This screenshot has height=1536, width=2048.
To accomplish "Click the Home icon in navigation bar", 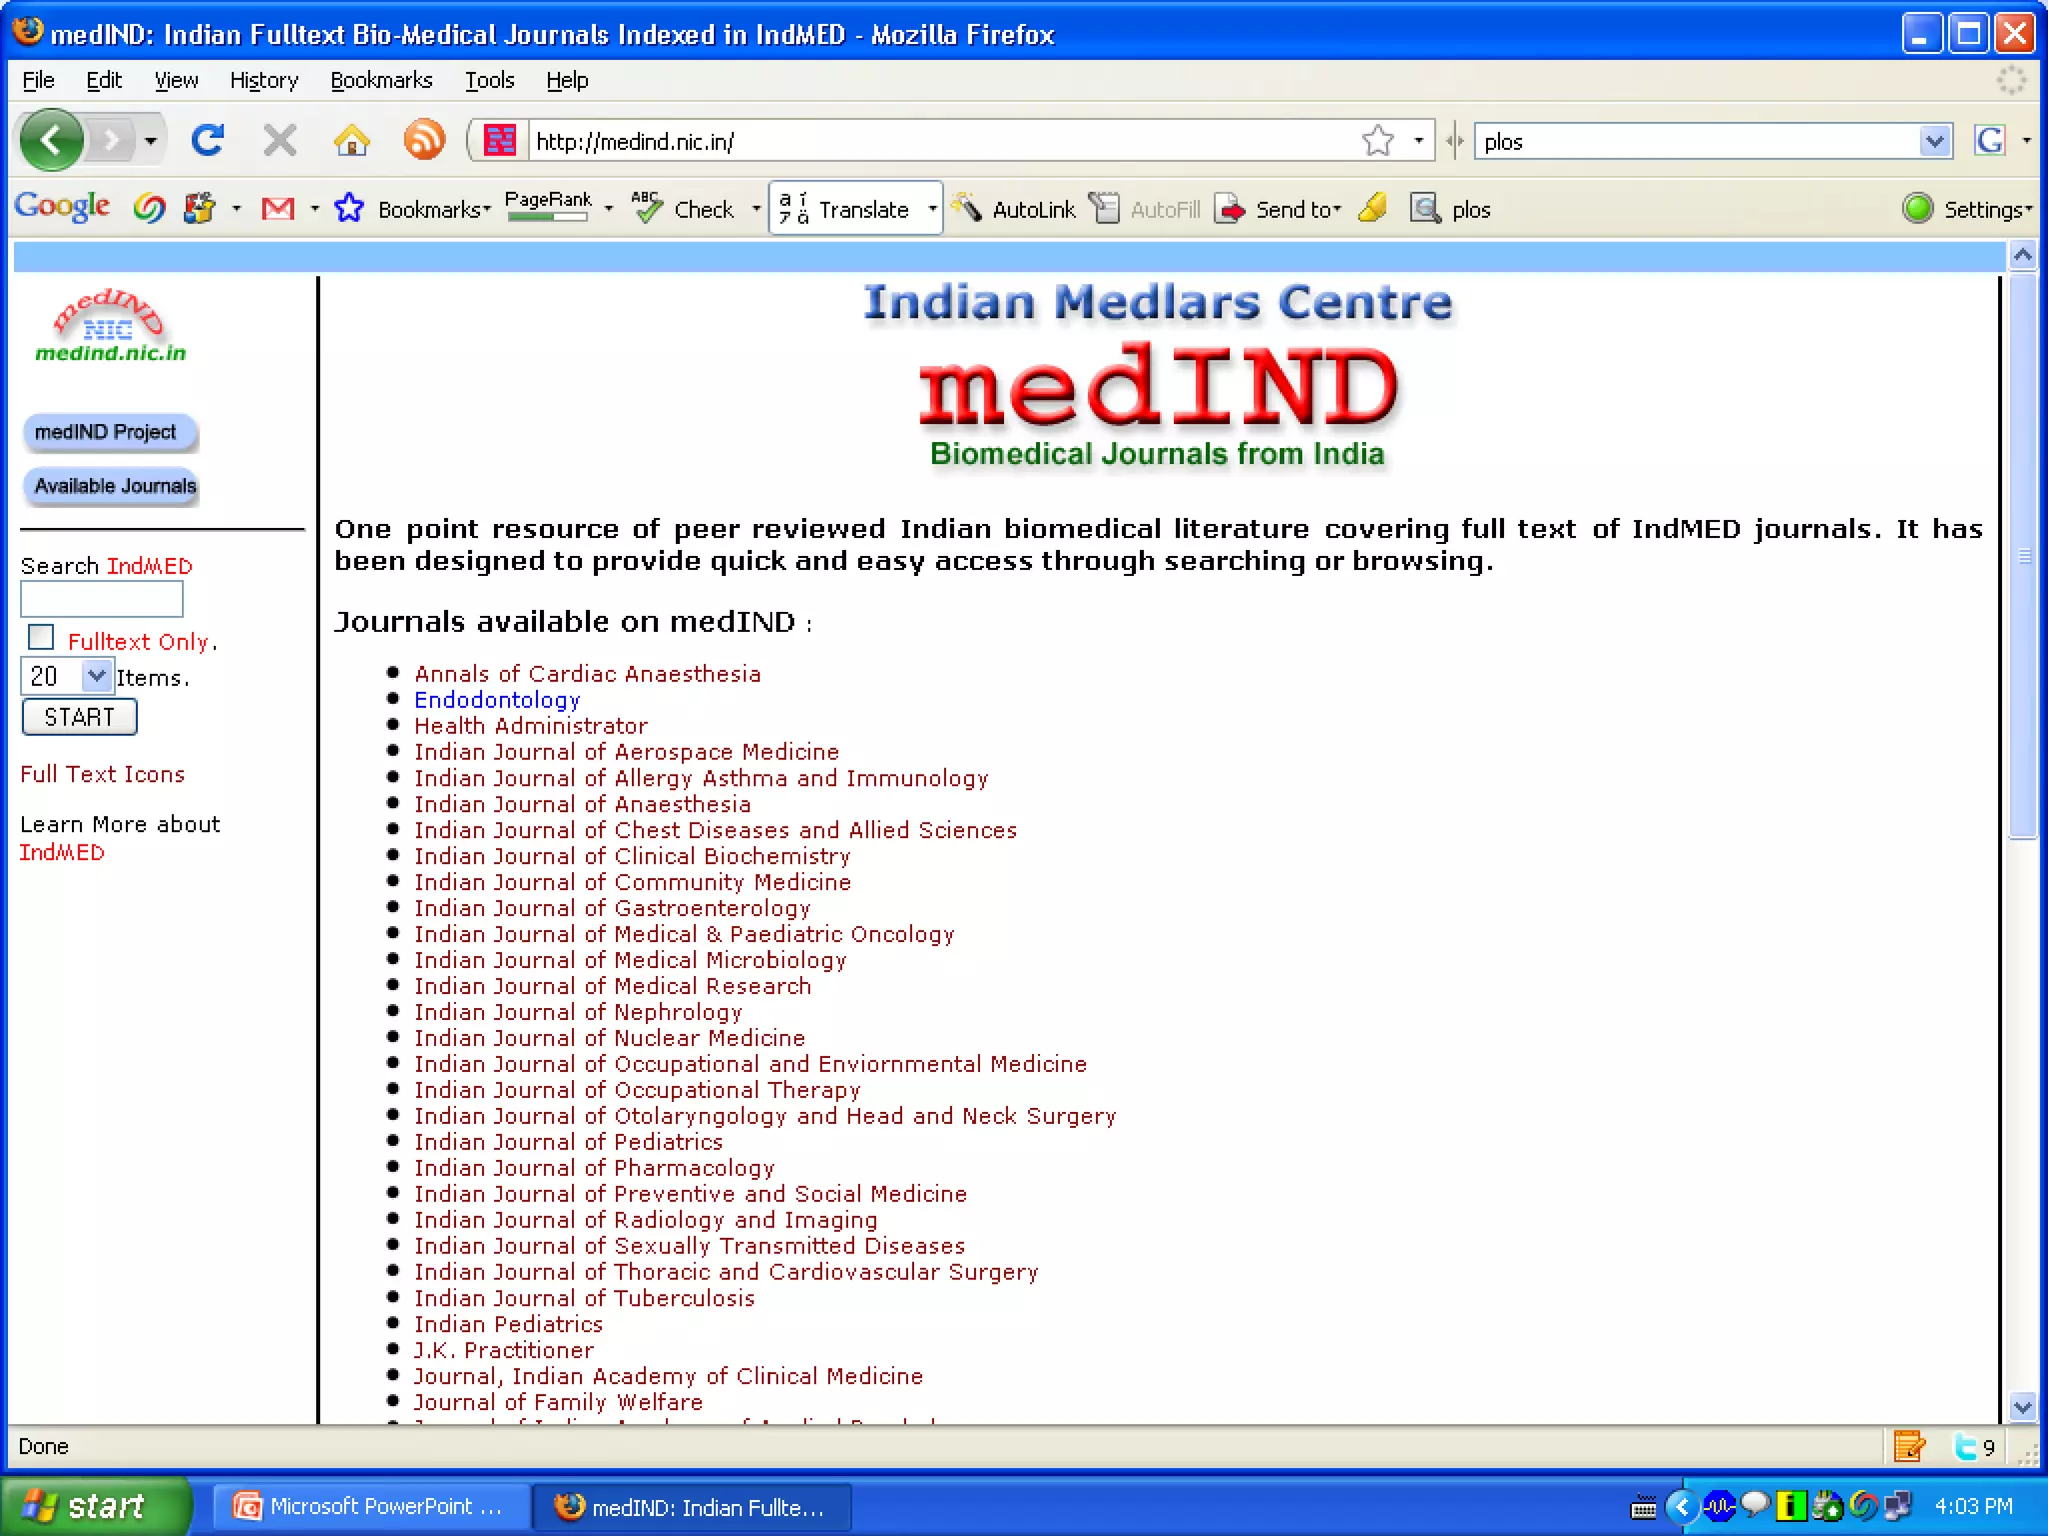I will [x=351, y=141].
